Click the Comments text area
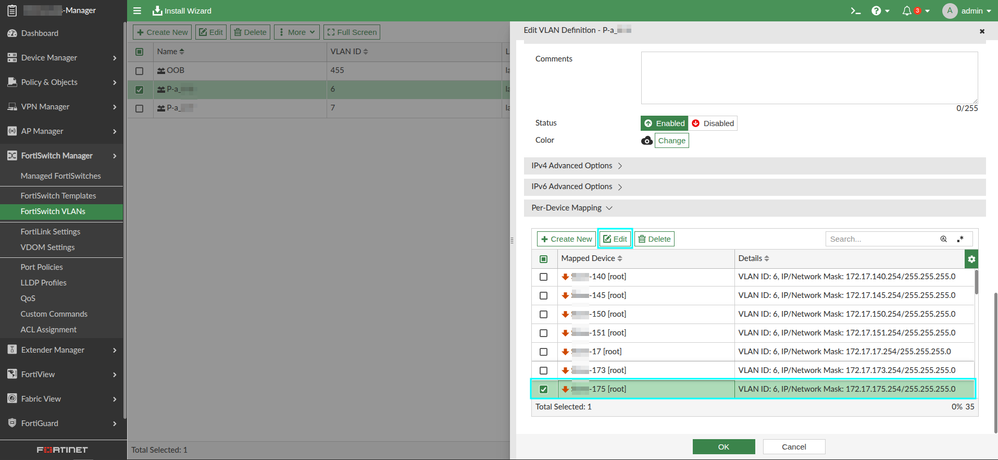 point(809,78)
